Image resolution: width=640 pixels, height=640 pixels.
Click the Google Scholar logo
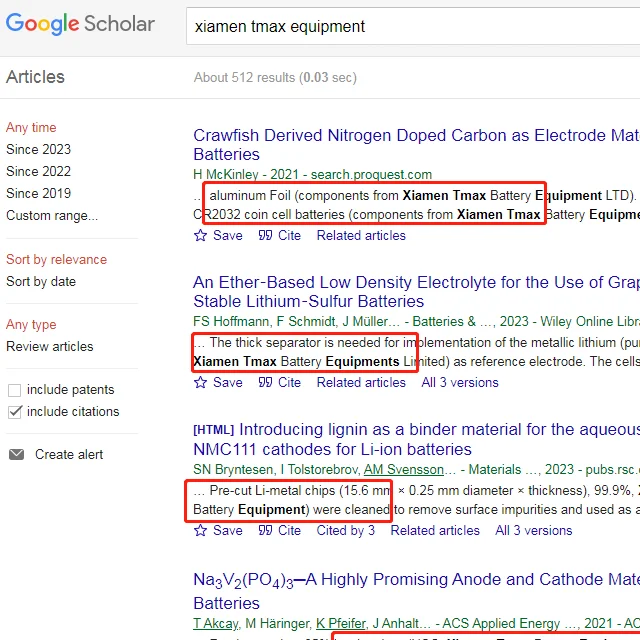click(80, 24)
